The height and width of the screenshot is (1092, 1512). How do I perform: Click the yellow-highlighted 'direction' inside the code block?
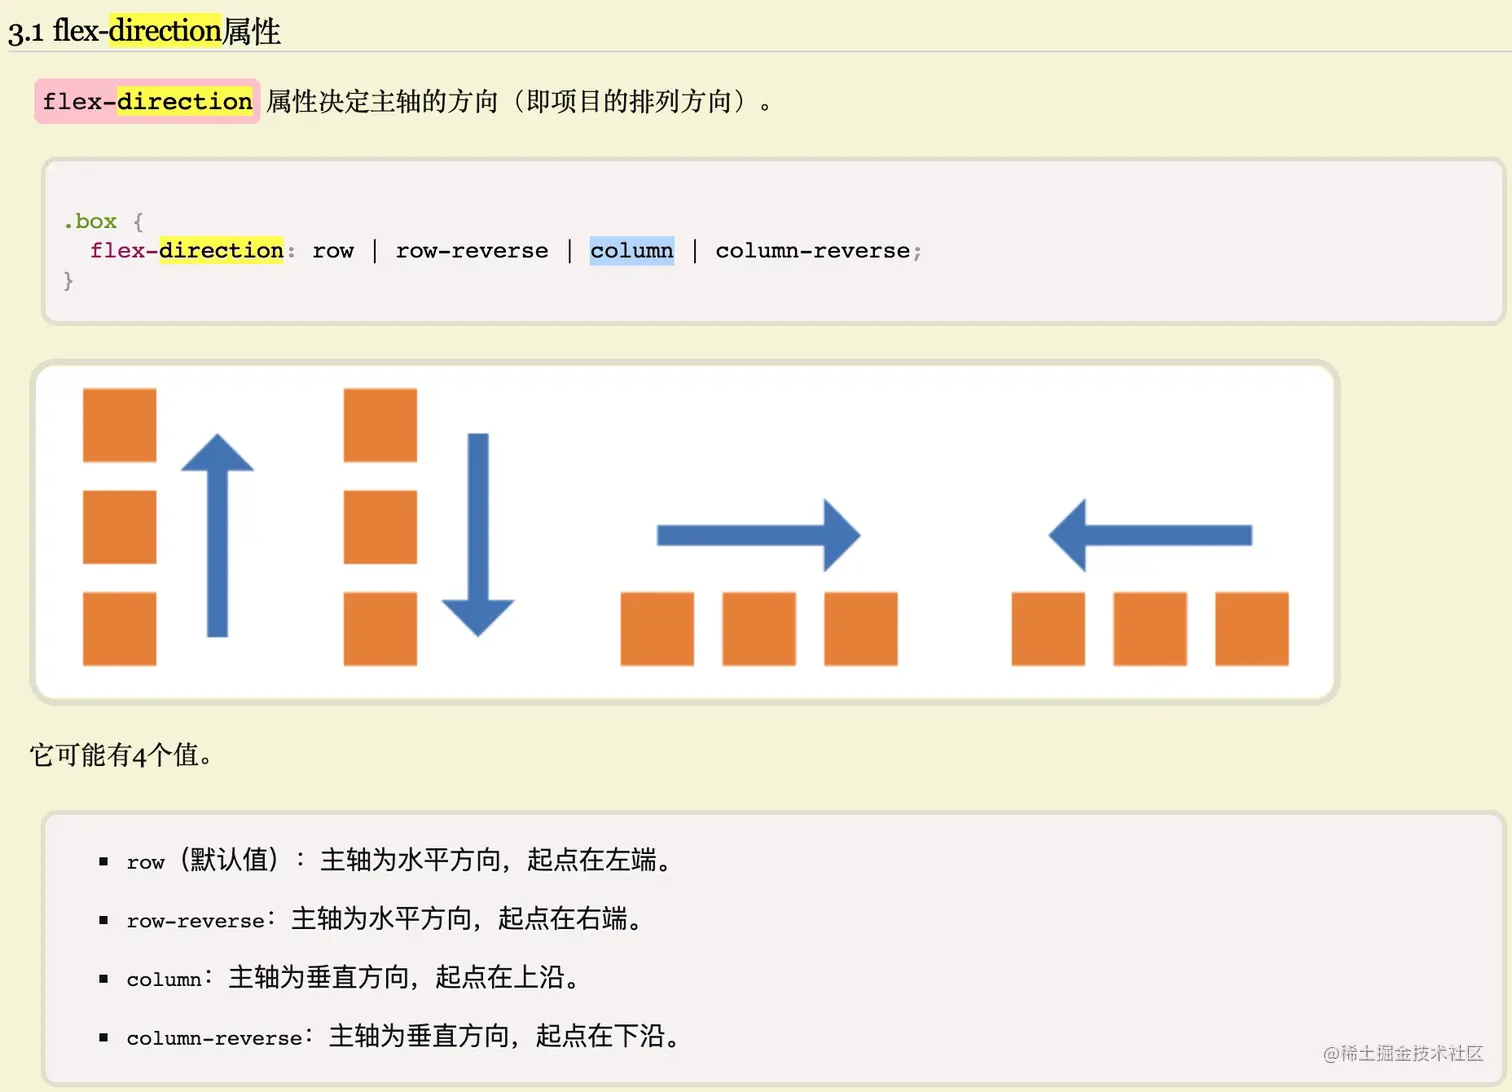point(220,251)
